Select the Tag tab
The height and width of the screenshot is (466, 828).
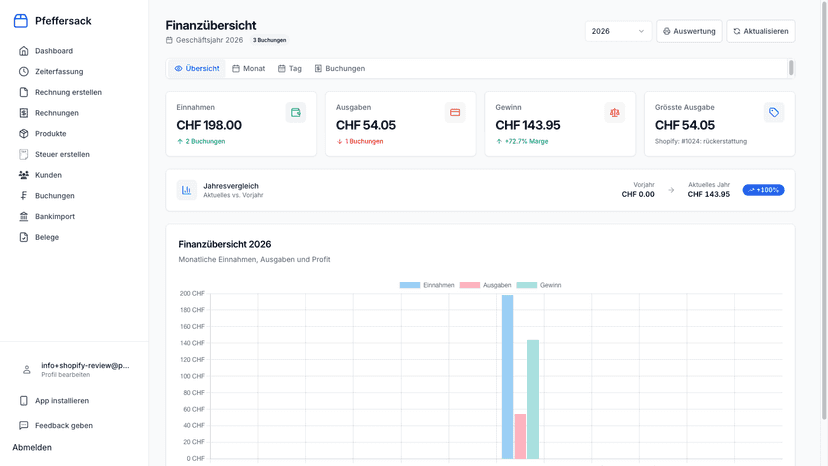click(x=290, y=69)
